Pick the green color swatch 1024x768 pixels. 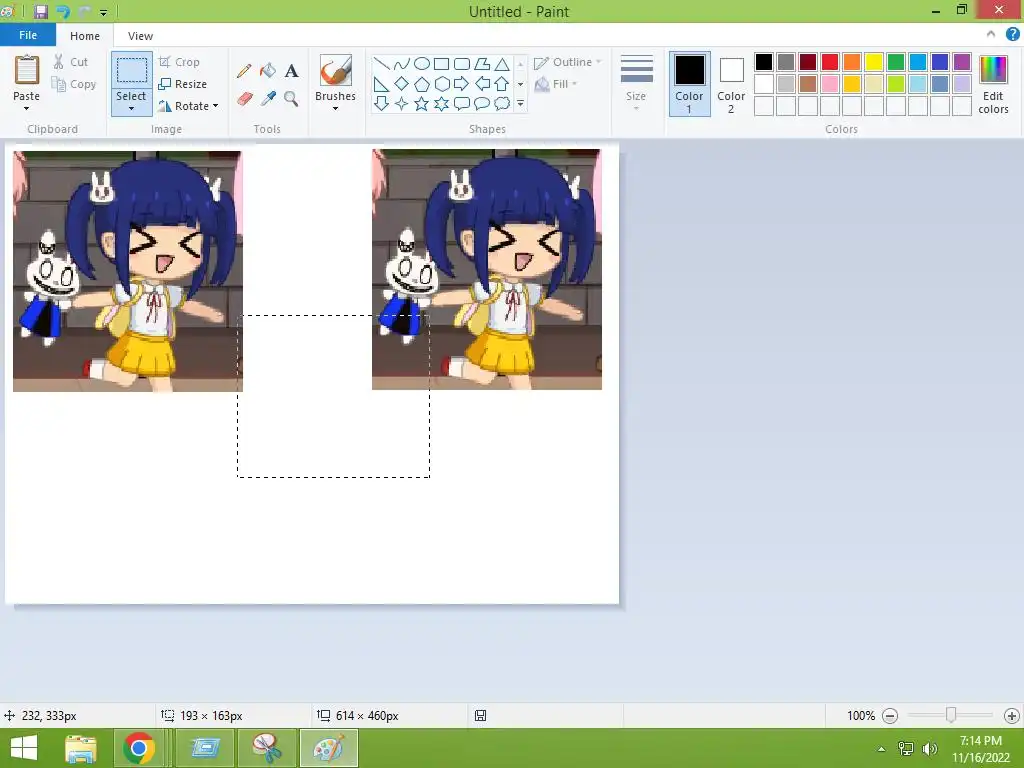tap(896, 62)
